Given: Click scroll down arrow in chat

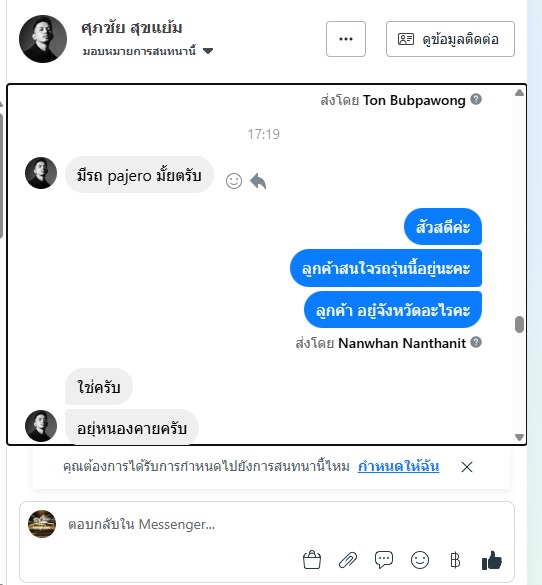Looking at the screenshot, I should click(x=519, y=437).
